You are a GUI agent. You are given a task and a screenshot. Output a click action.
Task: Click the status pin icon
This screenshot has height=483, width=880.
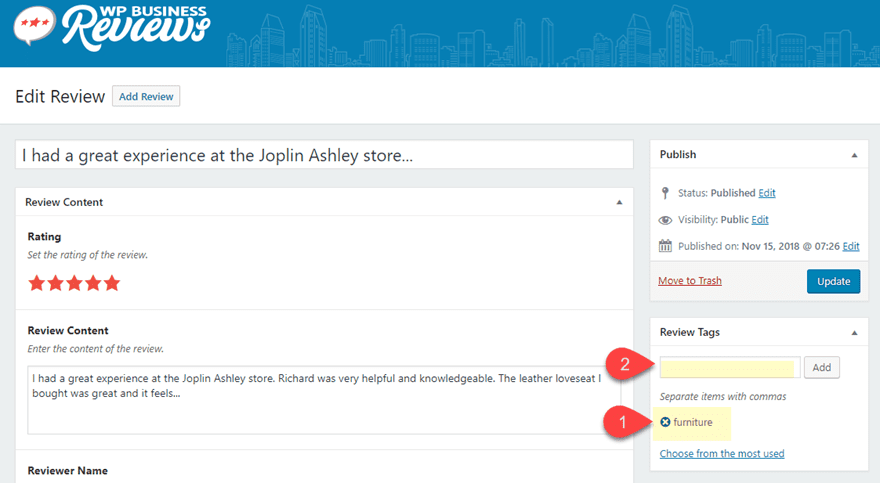tap(665, 193)
